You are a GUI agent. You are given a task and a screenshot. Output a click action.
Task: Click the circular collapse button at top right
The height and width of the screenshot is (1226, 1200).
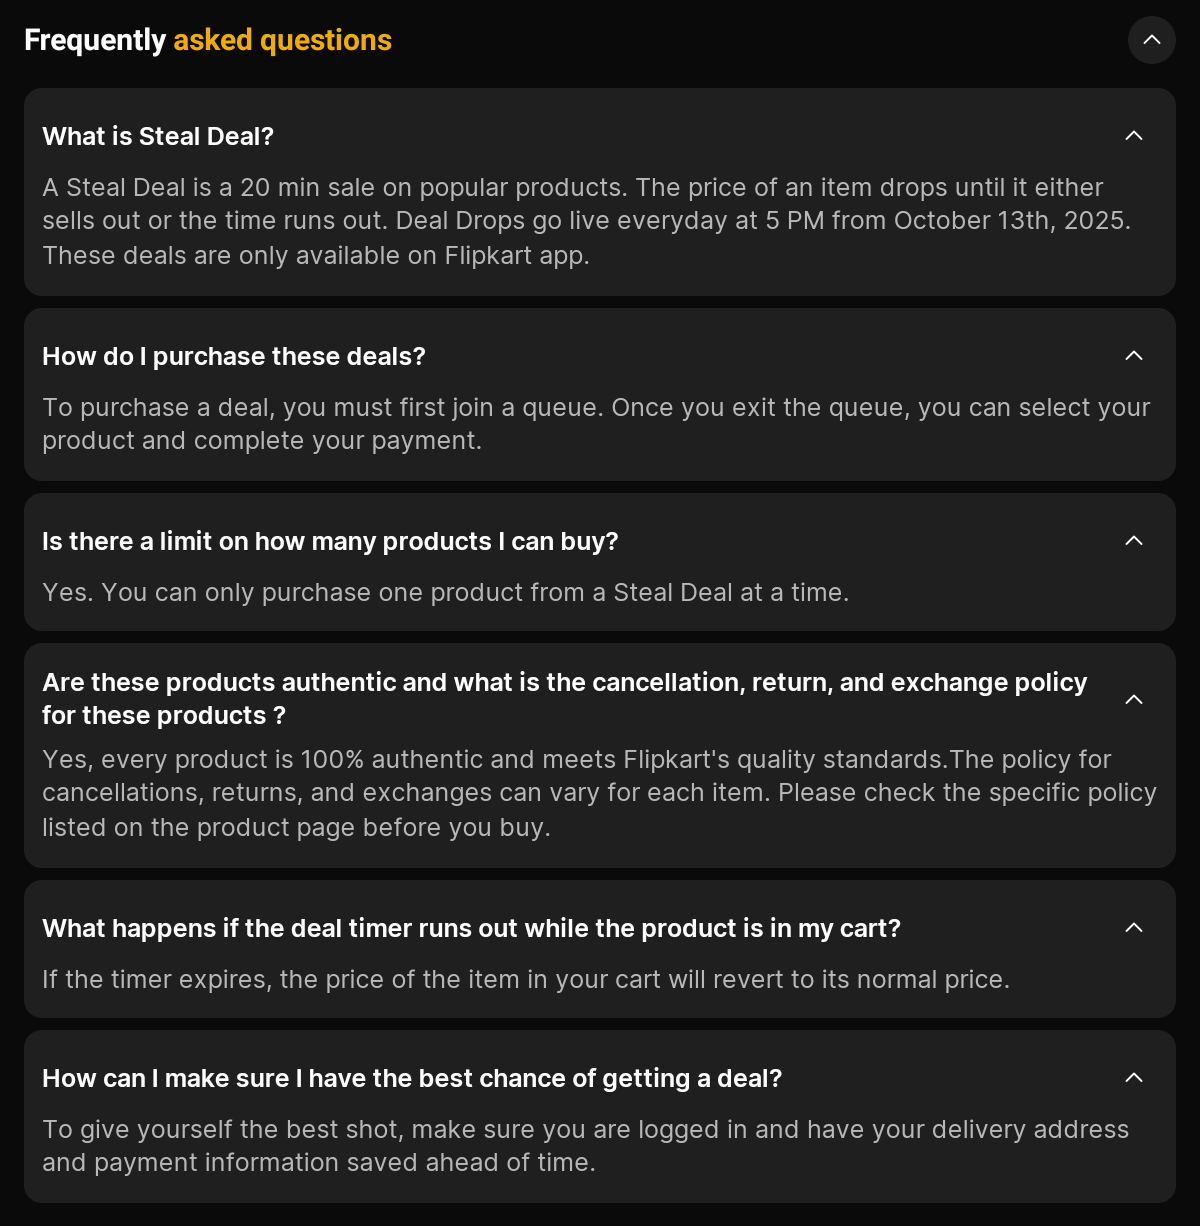click(x=1151, y=40)
